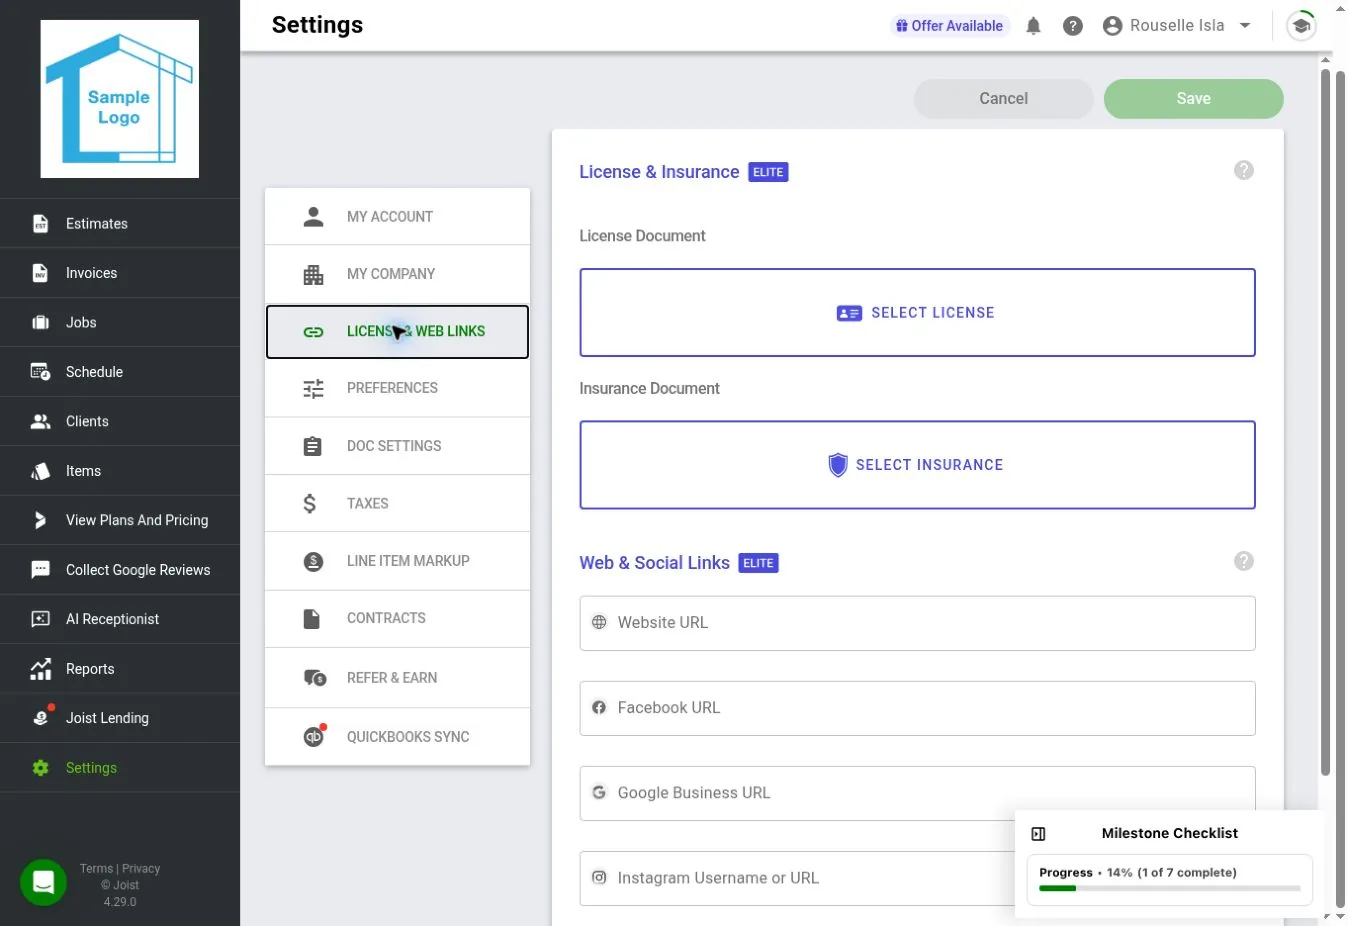This screenshot has height=926, width=1348.
Task: Click the milestone progress bar
Action: (x=1169, y=888)
